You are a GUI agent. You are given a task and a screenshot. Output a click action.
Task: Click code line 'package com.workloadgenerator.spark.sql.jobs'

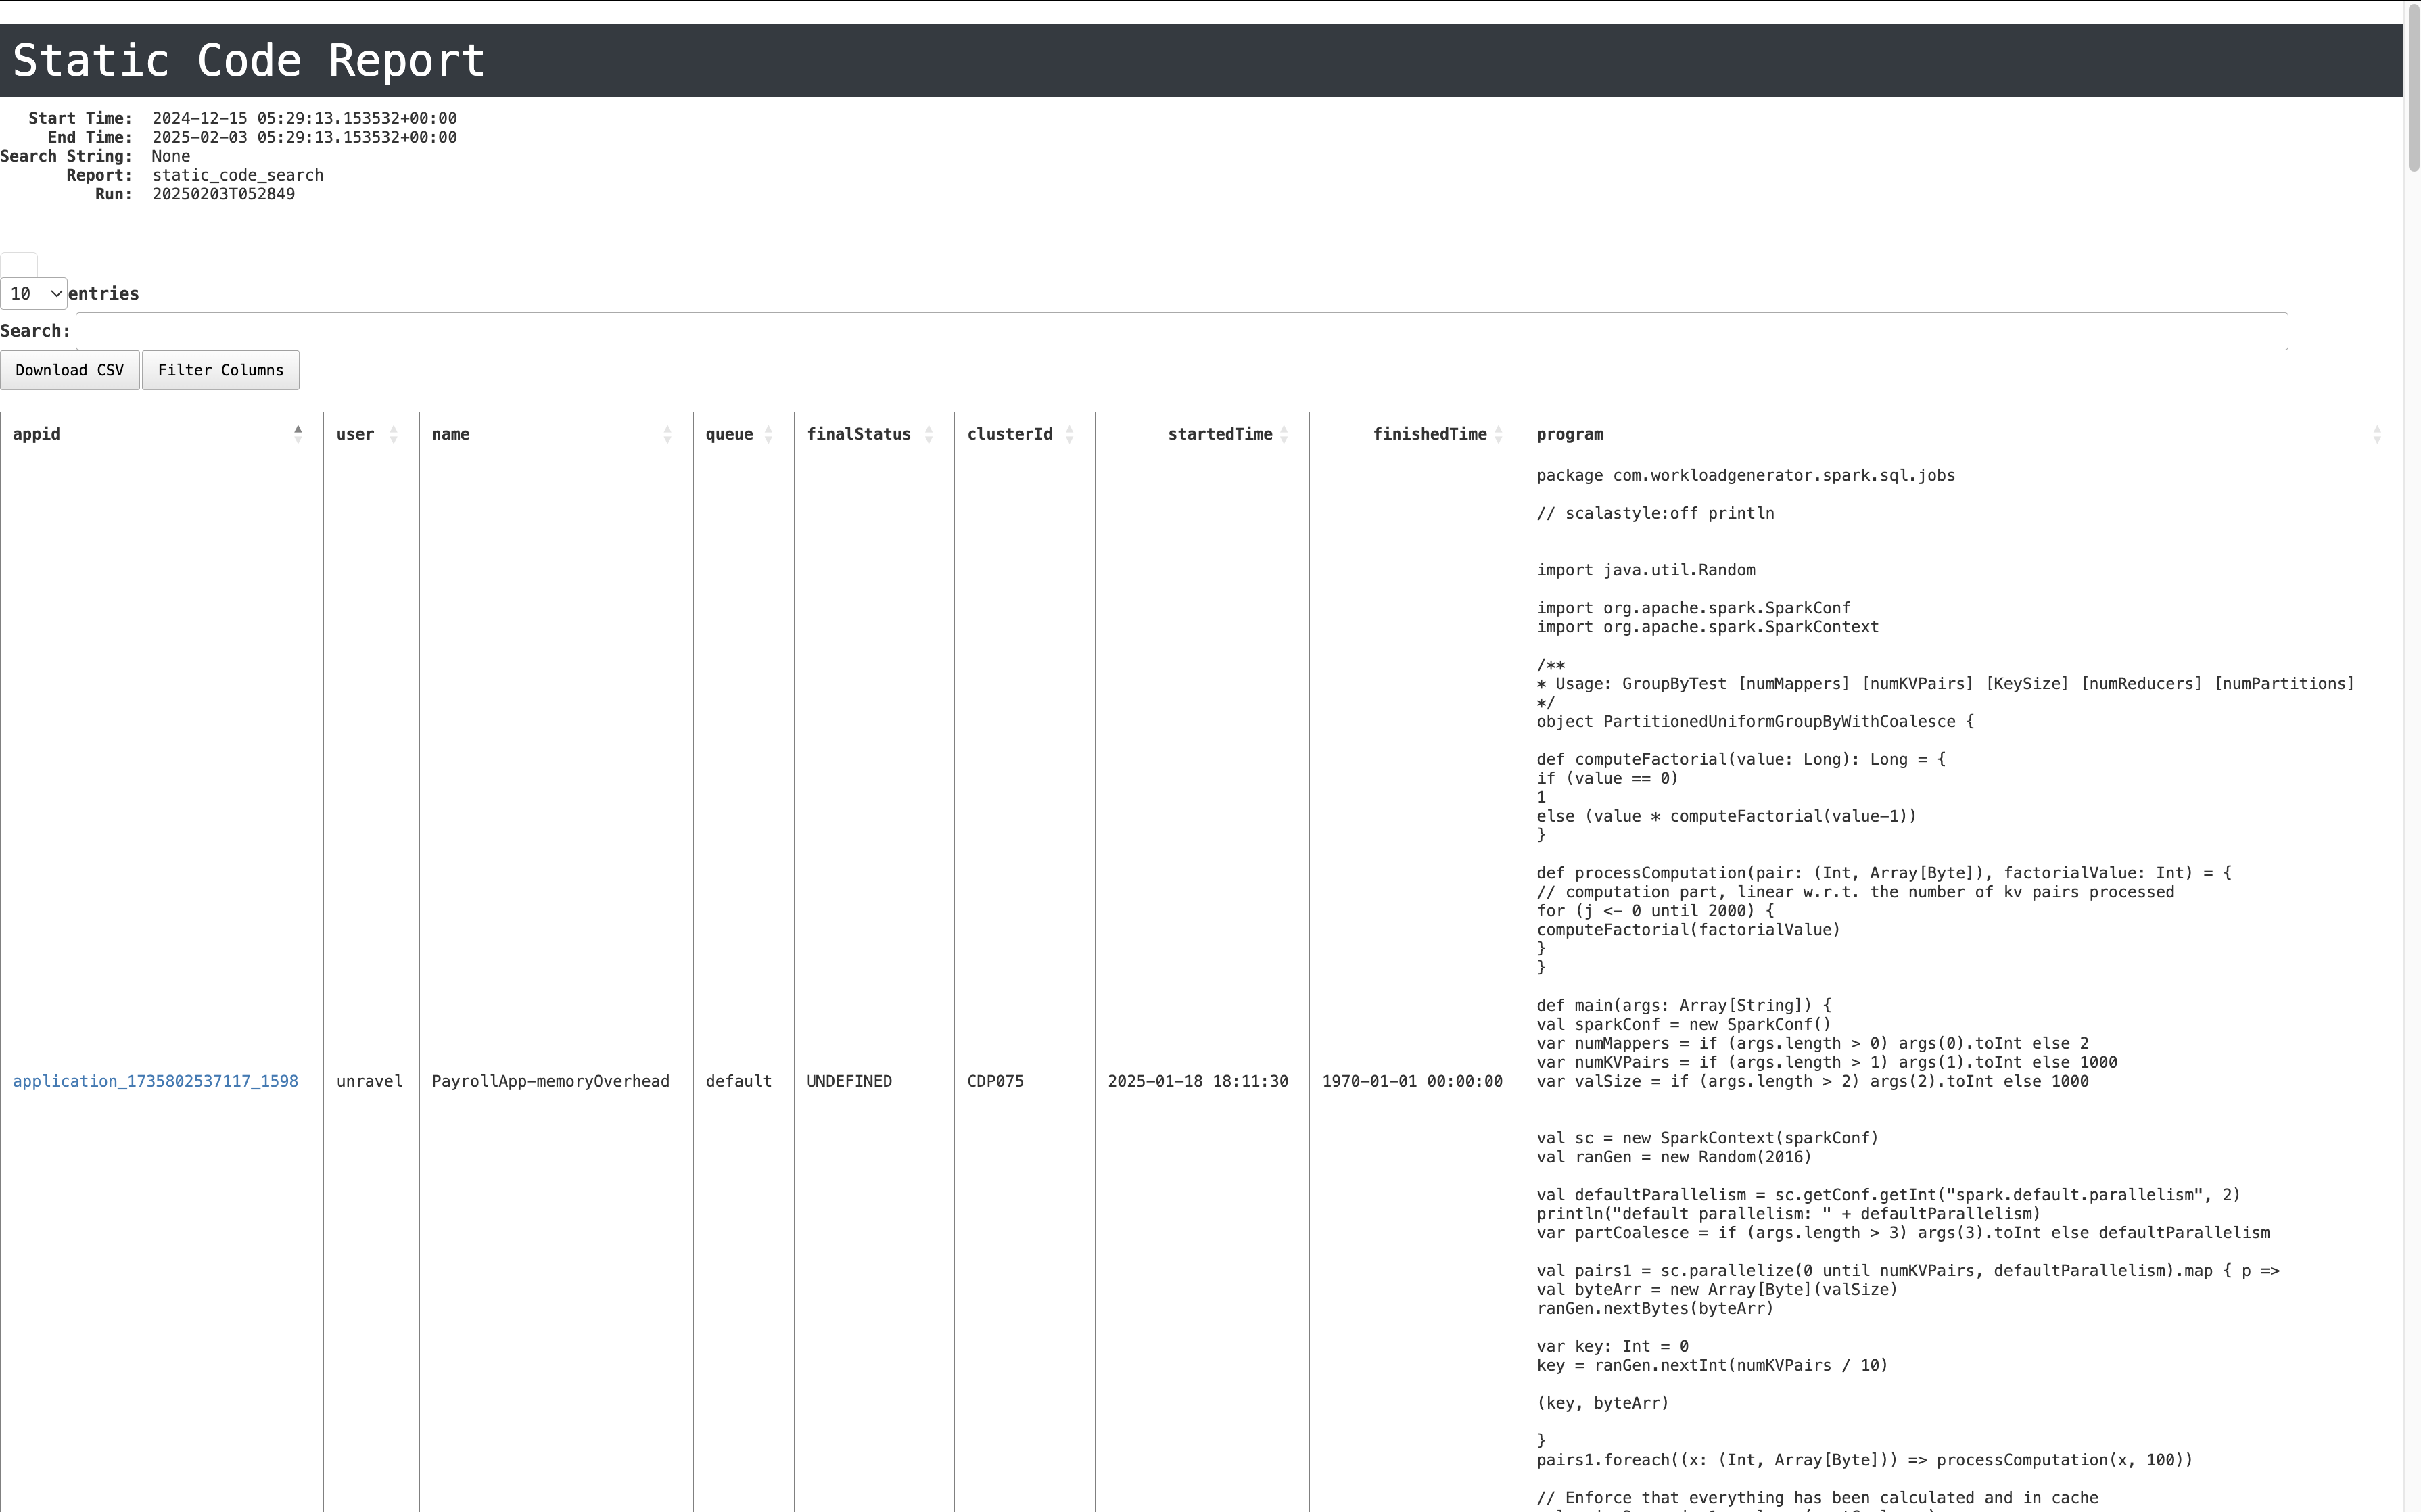1746,476
